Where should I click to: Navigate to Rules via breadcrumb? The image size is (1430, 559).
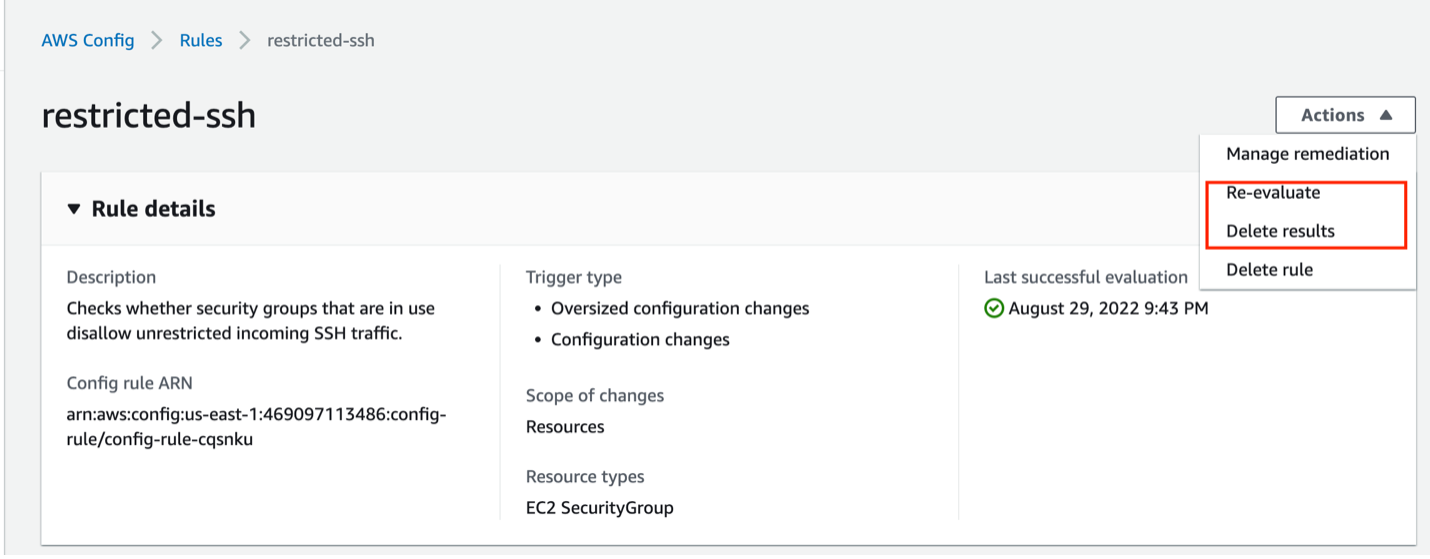click(201, 41)
